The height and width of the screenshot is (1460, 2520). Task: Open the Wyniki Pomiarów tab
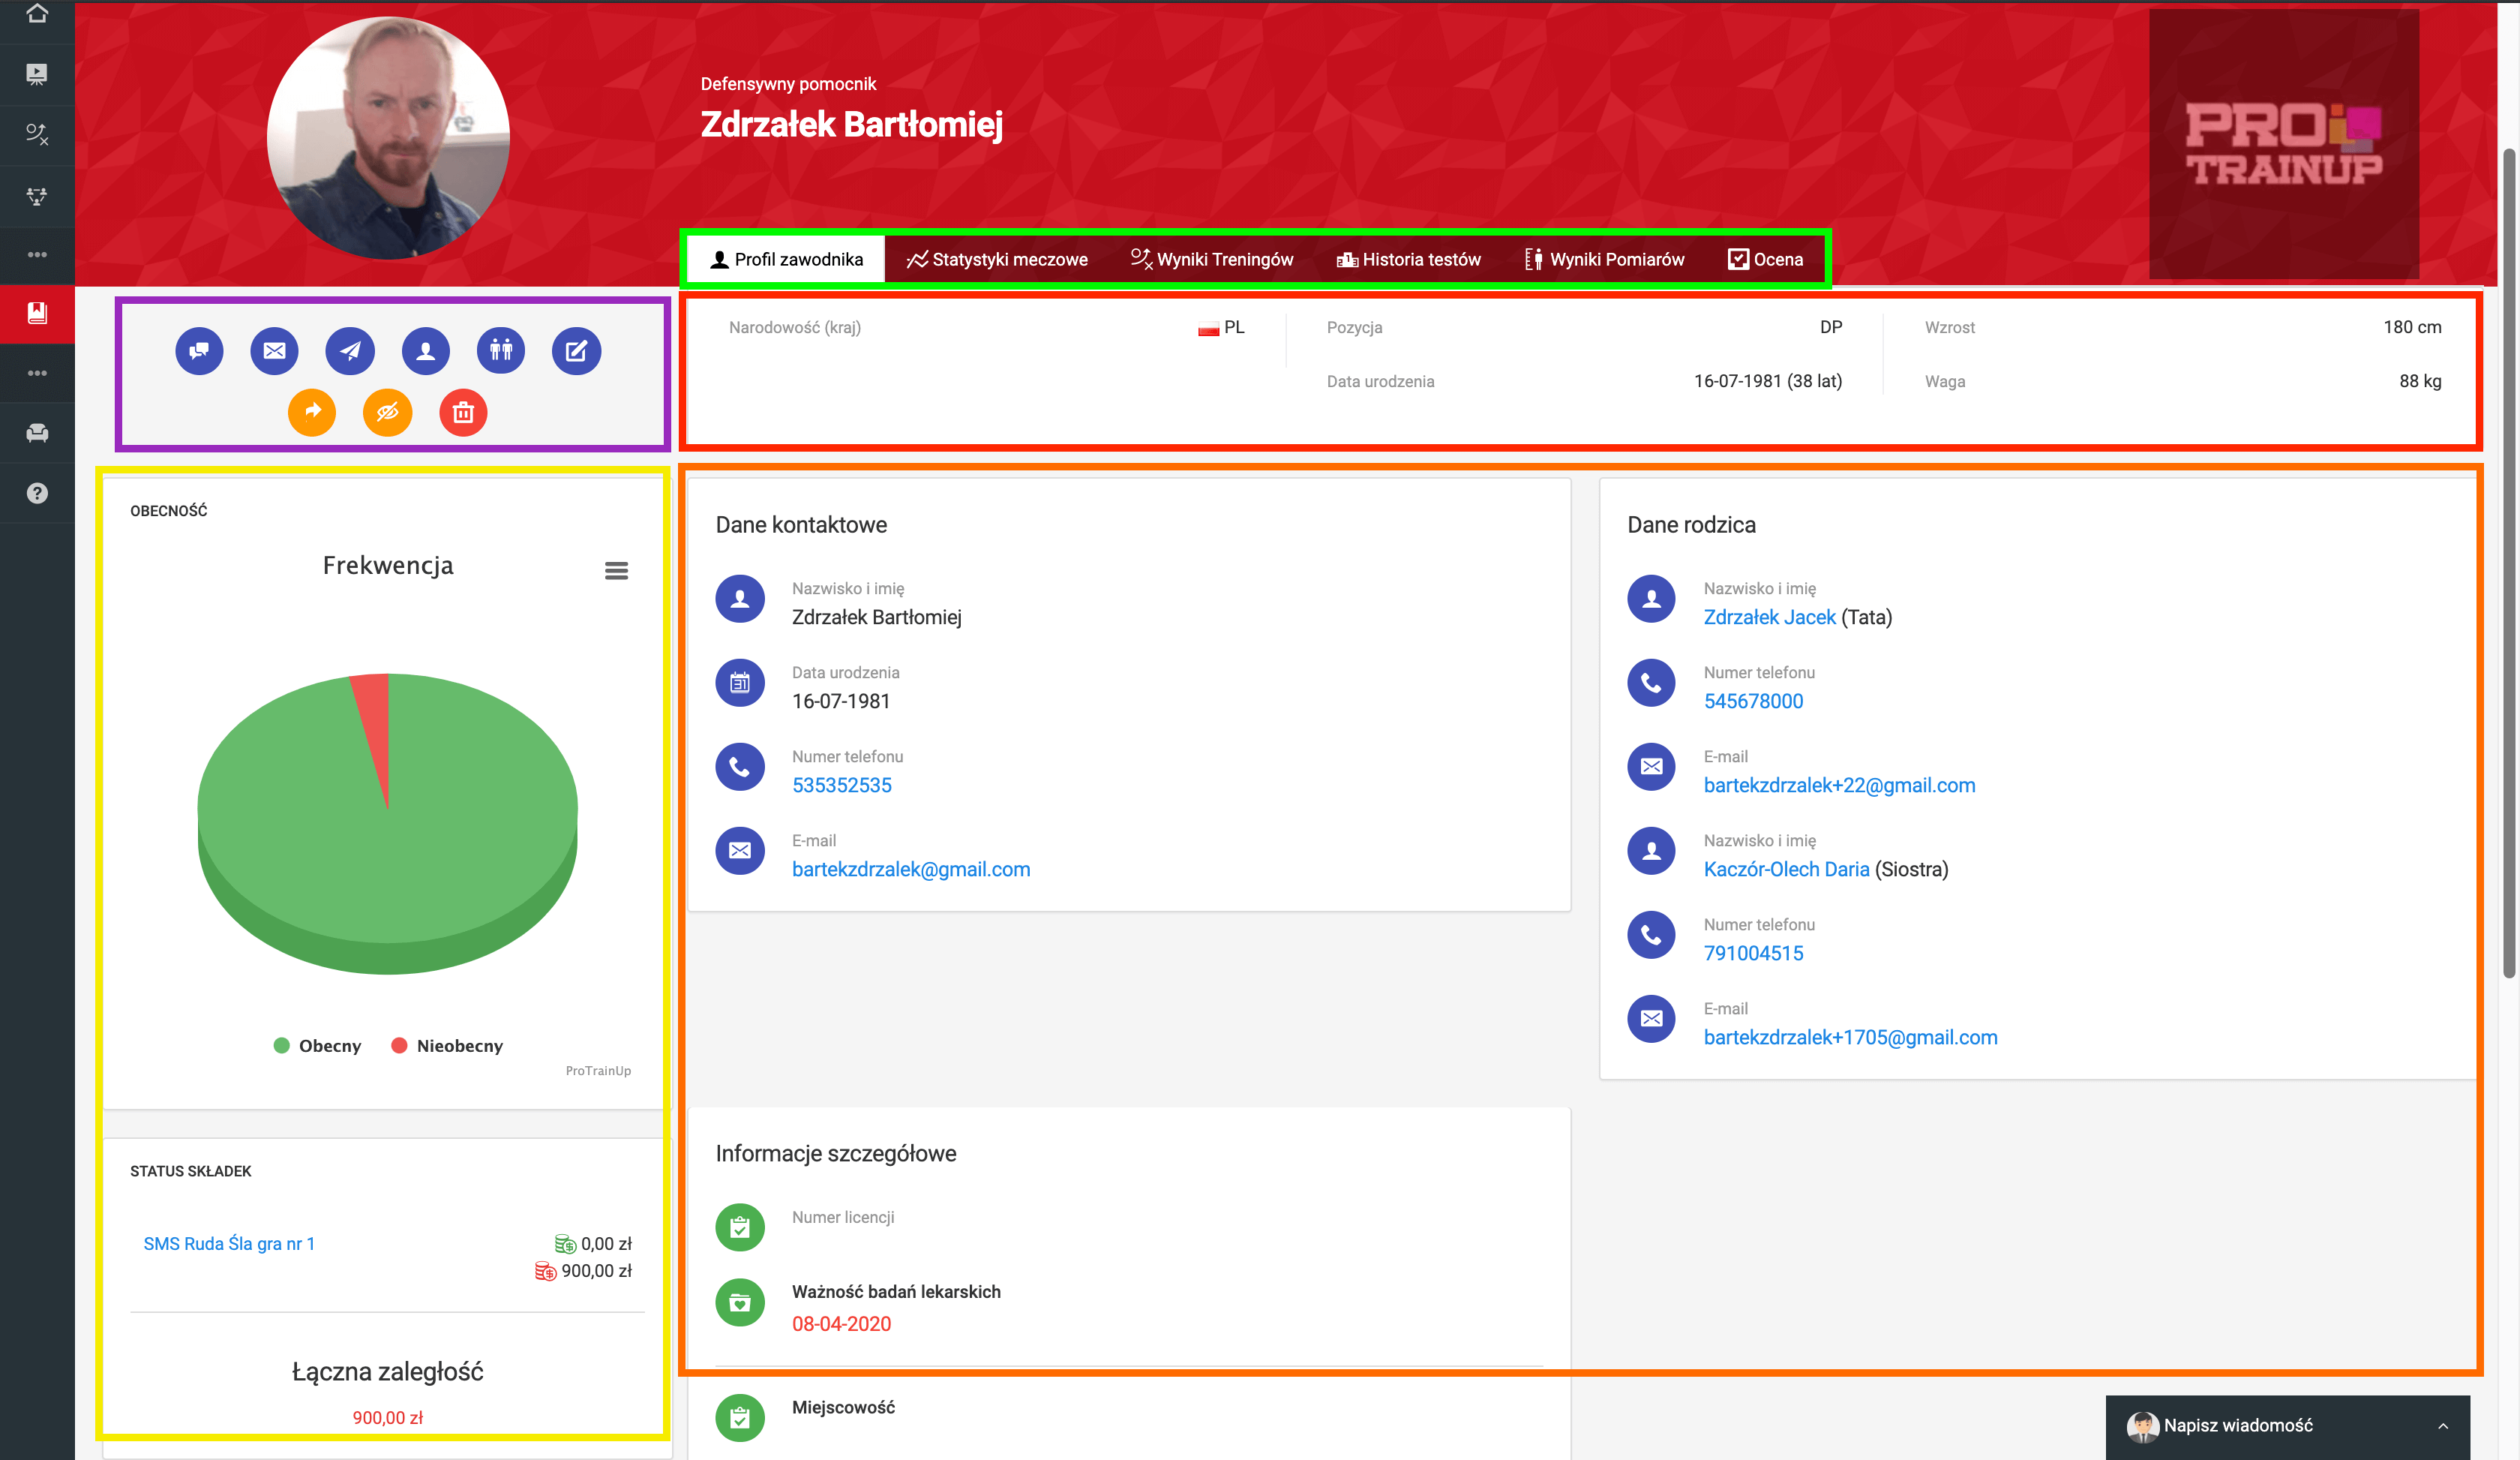pos(1604,260)
